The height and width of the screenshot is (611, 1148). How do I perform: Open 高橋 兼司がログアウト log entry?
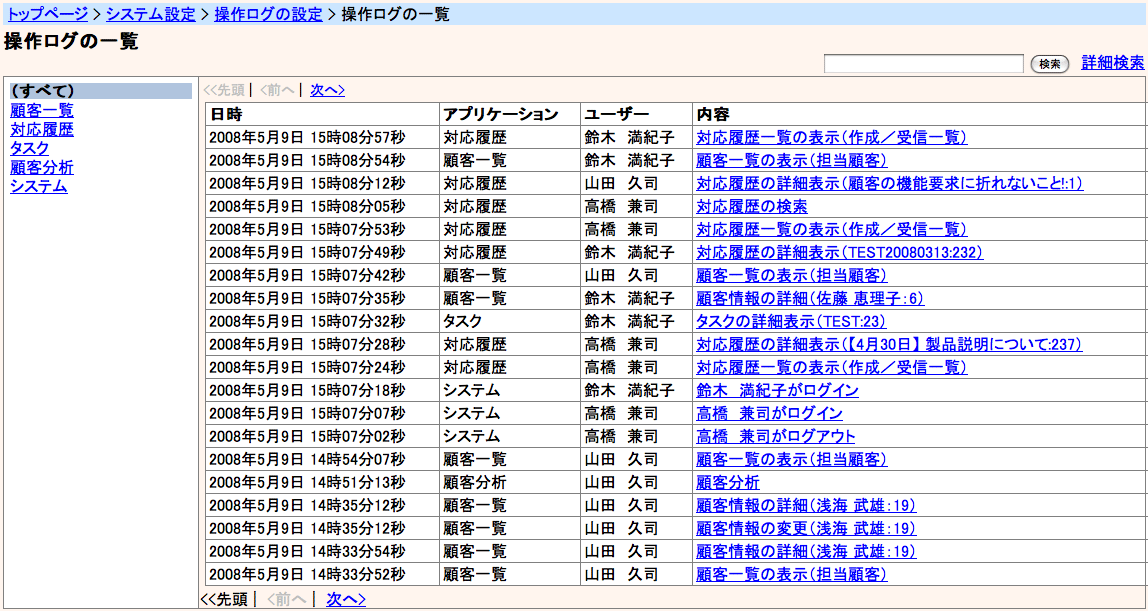775,437
